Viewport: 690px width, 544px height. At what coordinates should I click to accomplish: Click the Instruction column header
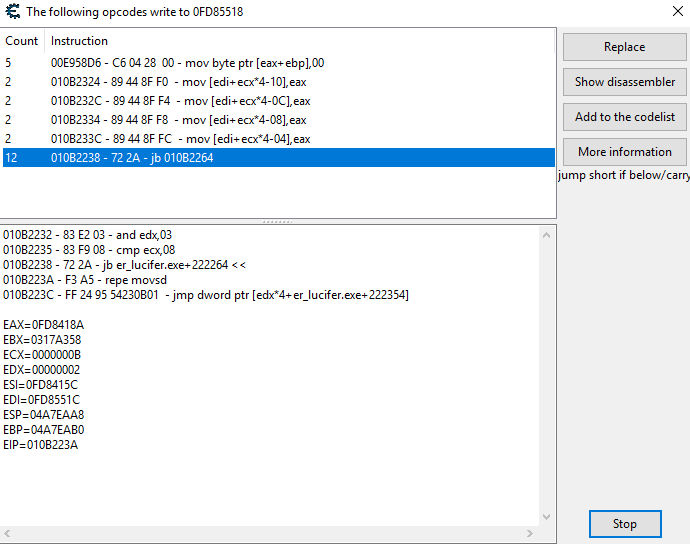(80, 41)
